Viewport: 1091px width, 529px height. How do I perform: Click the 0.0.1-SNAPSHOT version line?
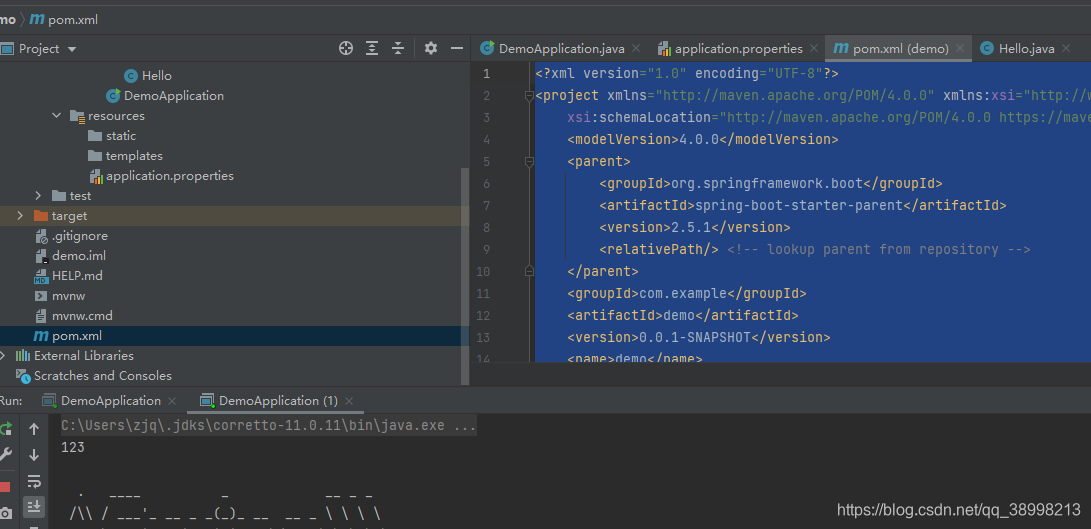coord(698,338)
